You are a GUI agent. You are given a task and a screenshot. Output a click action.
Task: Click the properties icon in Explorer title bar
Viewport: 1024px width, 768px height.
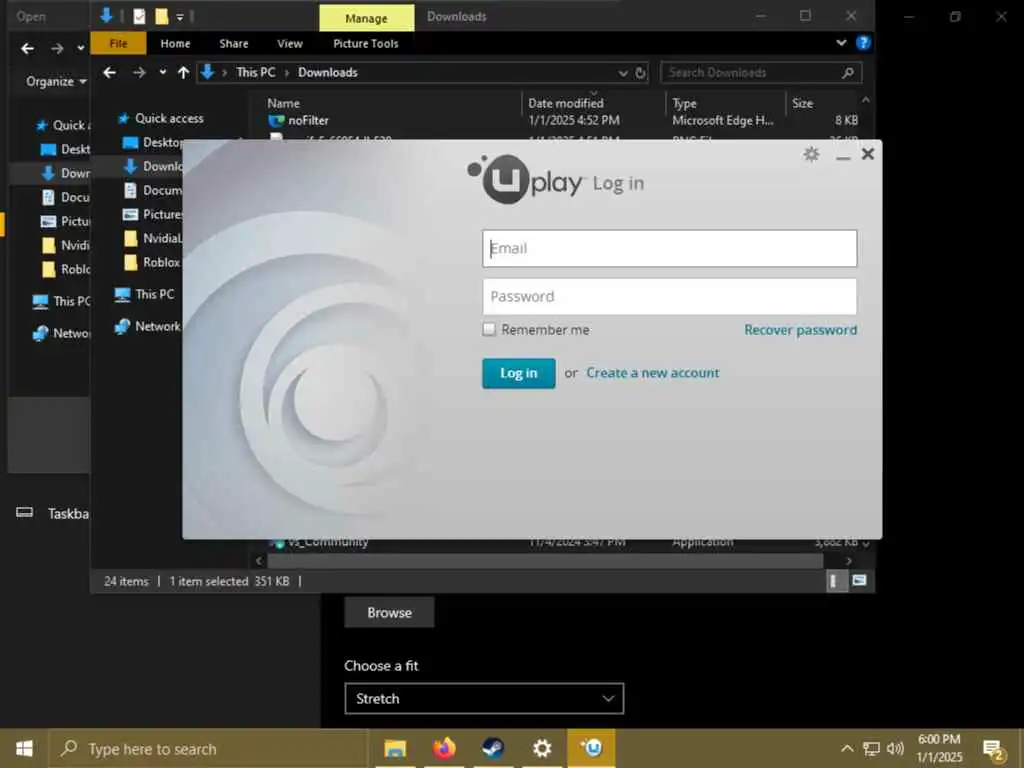[139, 16]
